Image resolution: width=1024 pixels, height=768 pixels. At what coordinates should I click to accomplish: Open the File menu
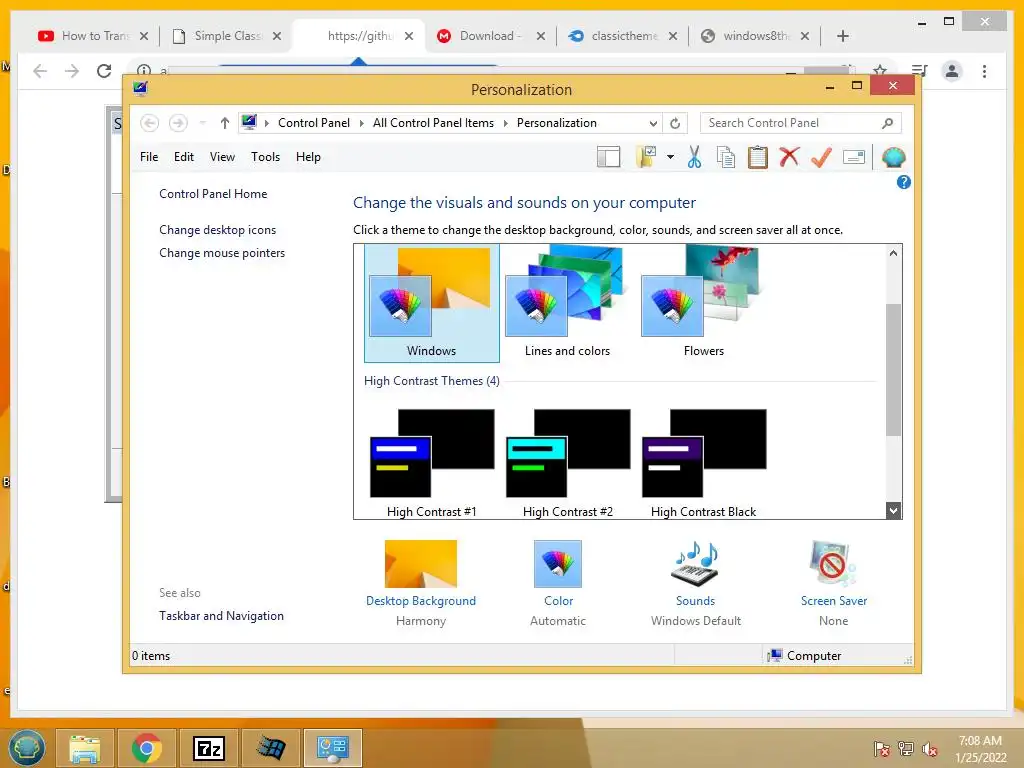tap(149, 157)
